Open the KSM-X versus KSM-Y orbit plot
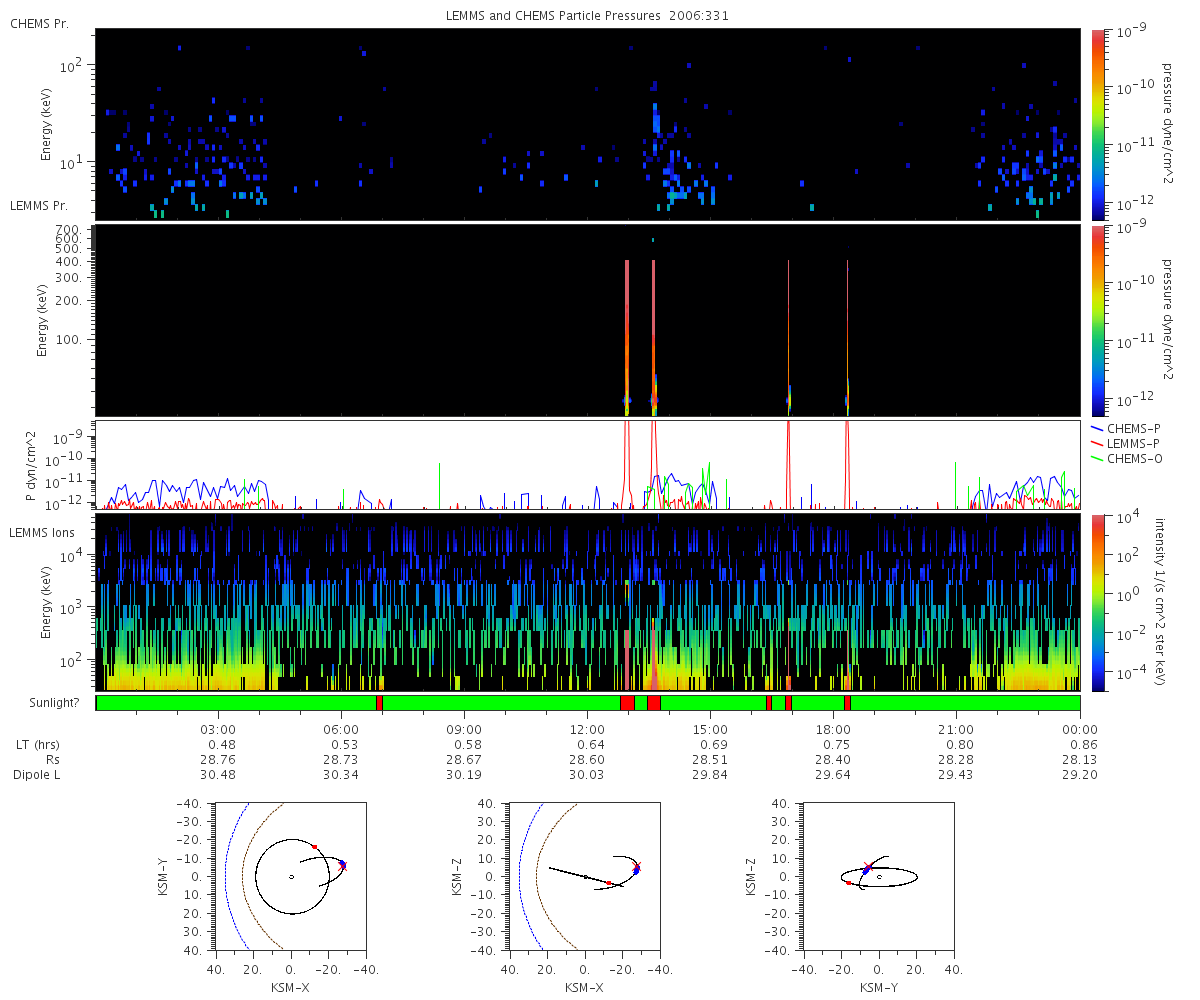This screenshot has height=1000, width=1200. [x=291, y=876]
